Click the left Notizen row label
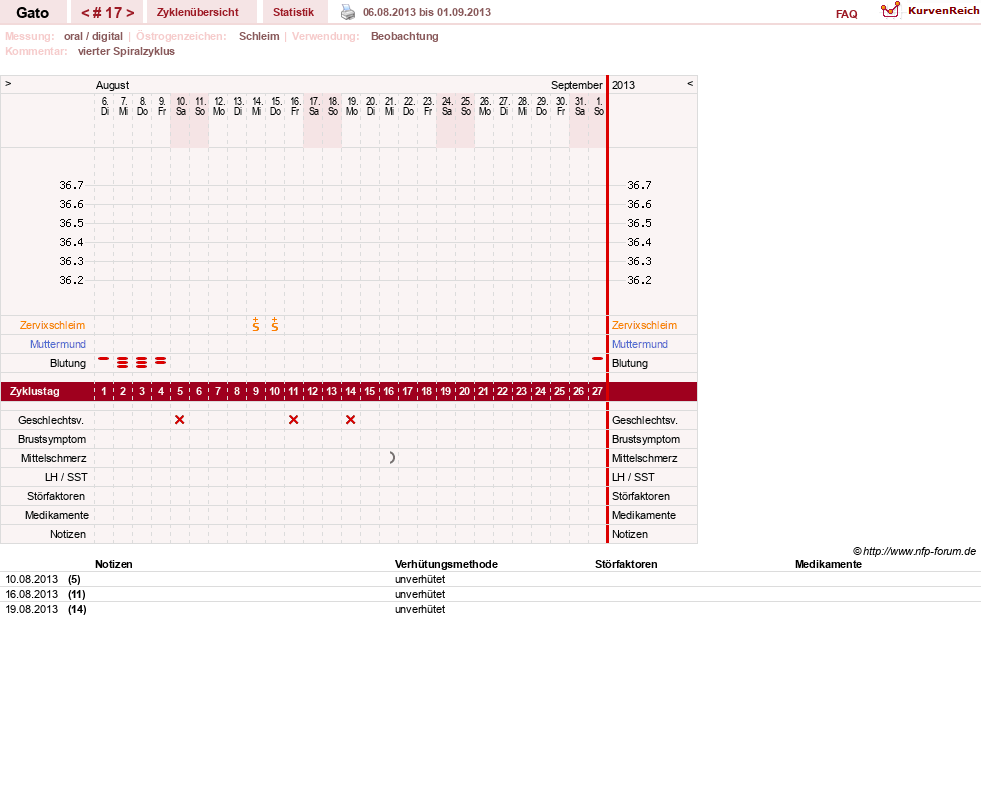 tap(68, 534)
